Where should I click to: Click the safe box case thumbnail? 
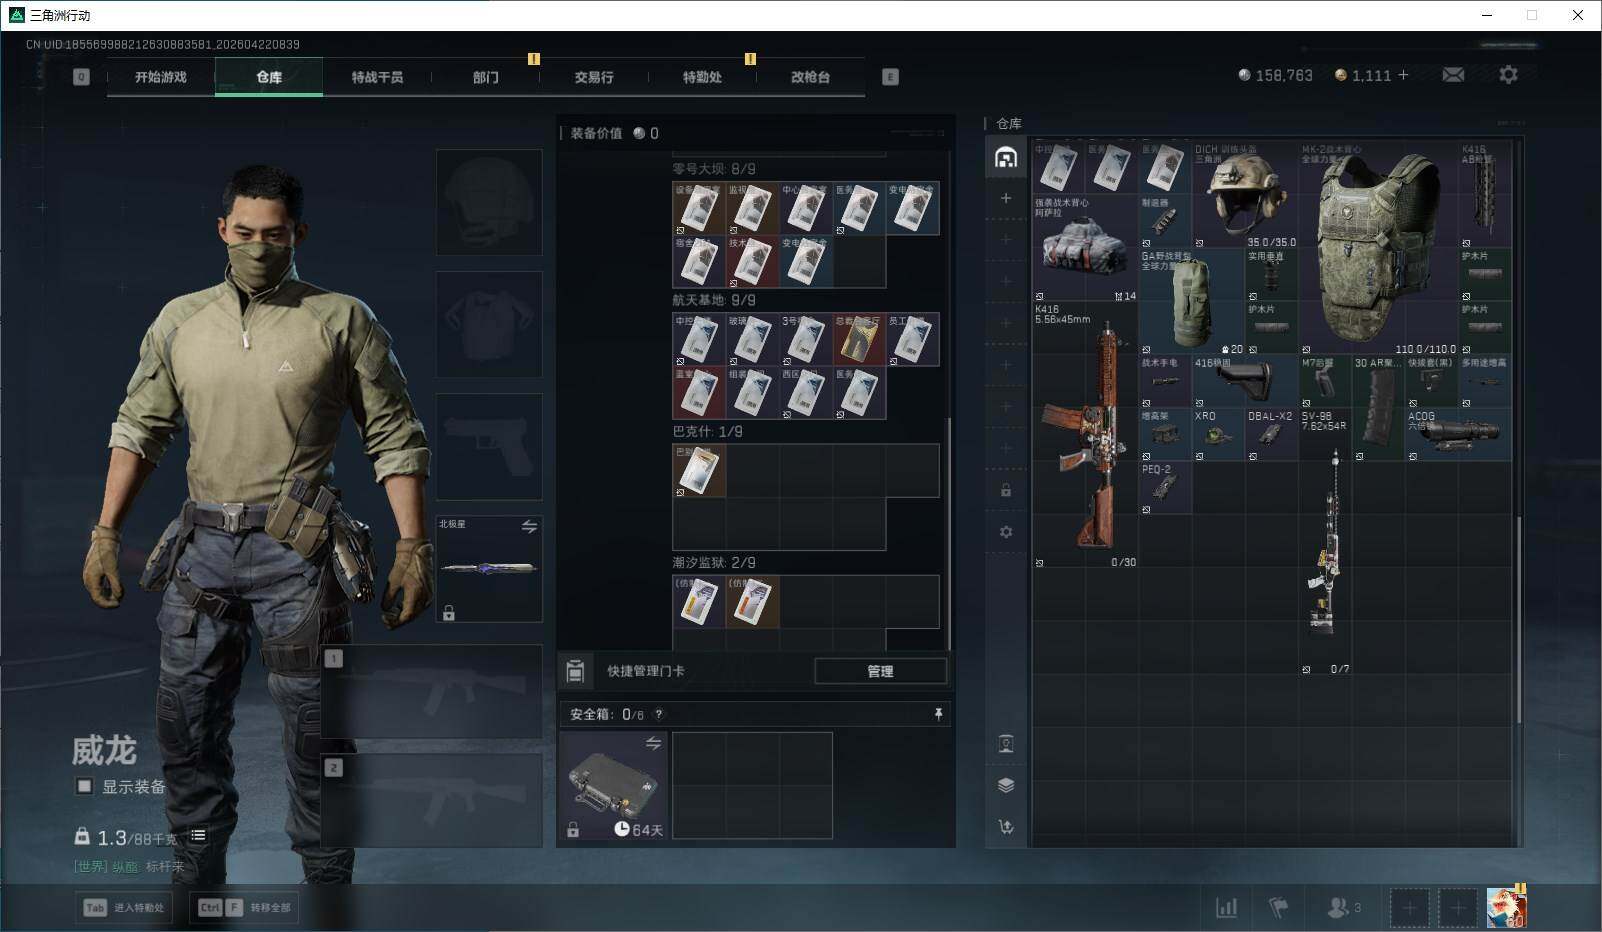[613, 785]
